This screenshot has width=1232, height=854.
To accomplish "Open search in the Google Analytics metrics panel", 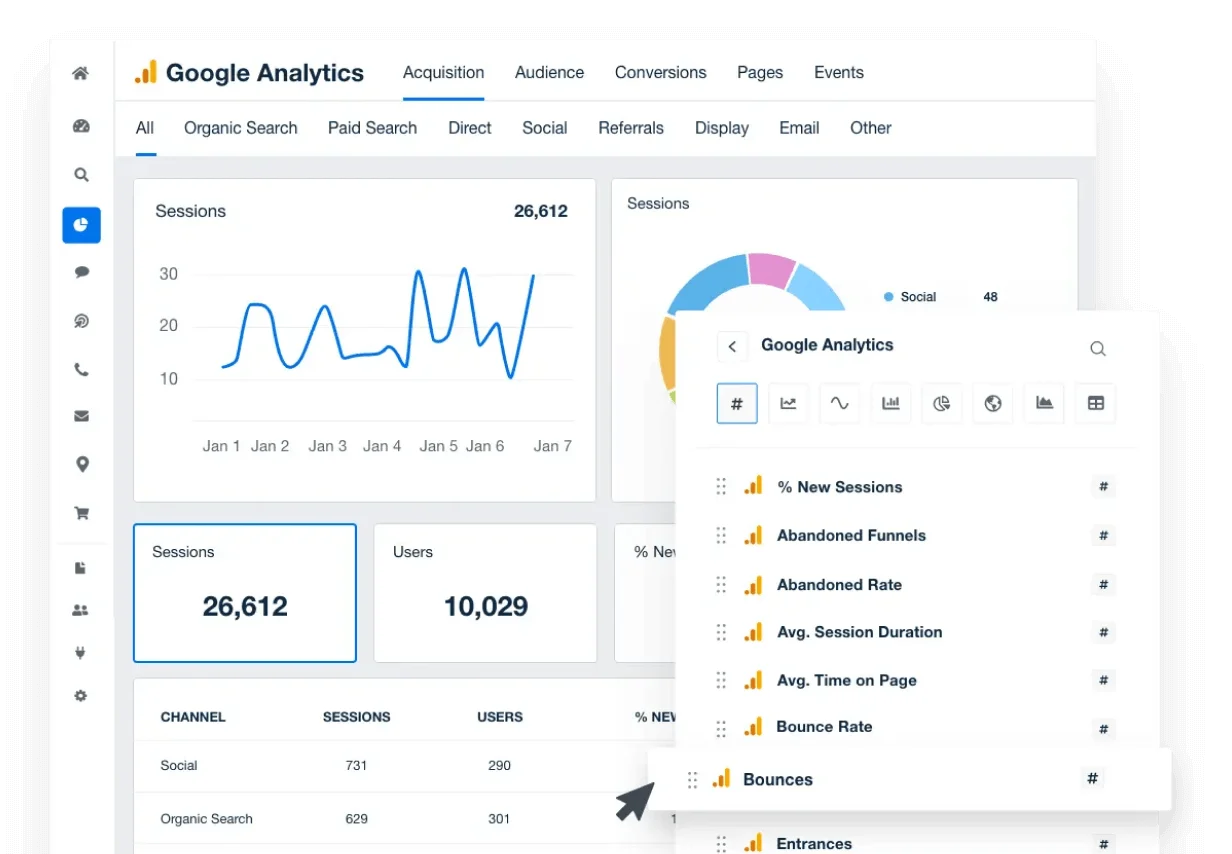I will [1097, 348].
